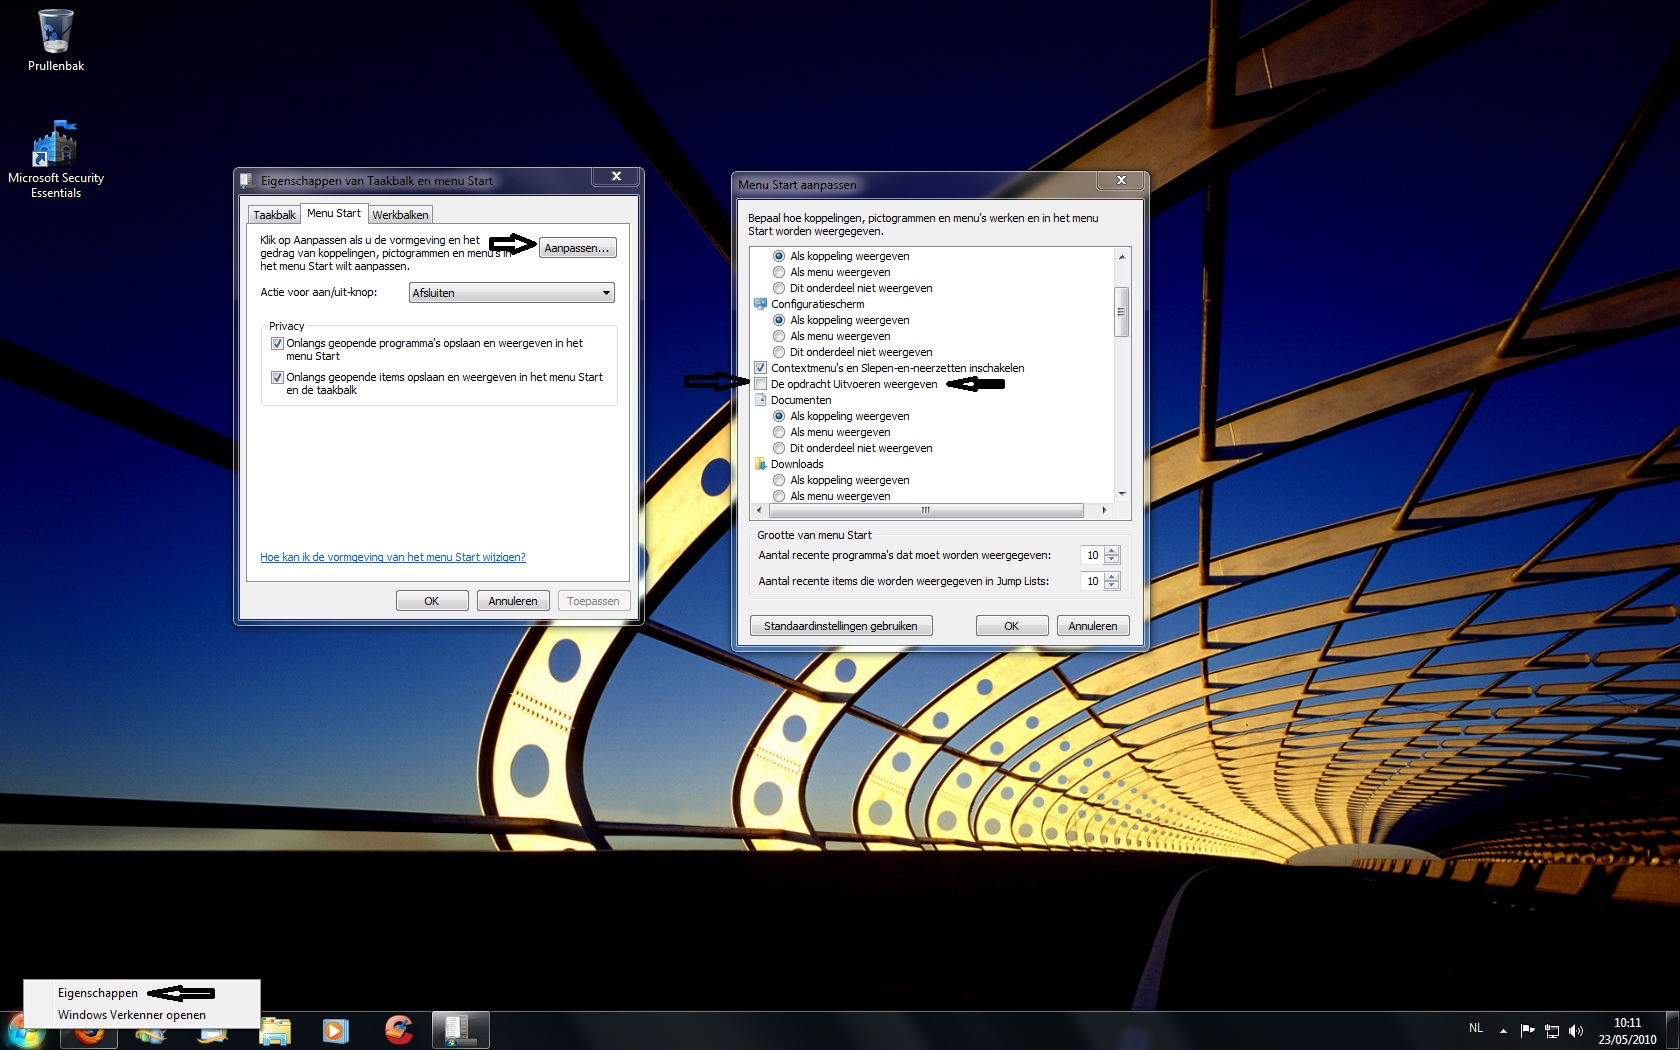Click the horizontal scrollbar thumb in list
This screenshot has height=1050, width=1680.
[926, 510]
